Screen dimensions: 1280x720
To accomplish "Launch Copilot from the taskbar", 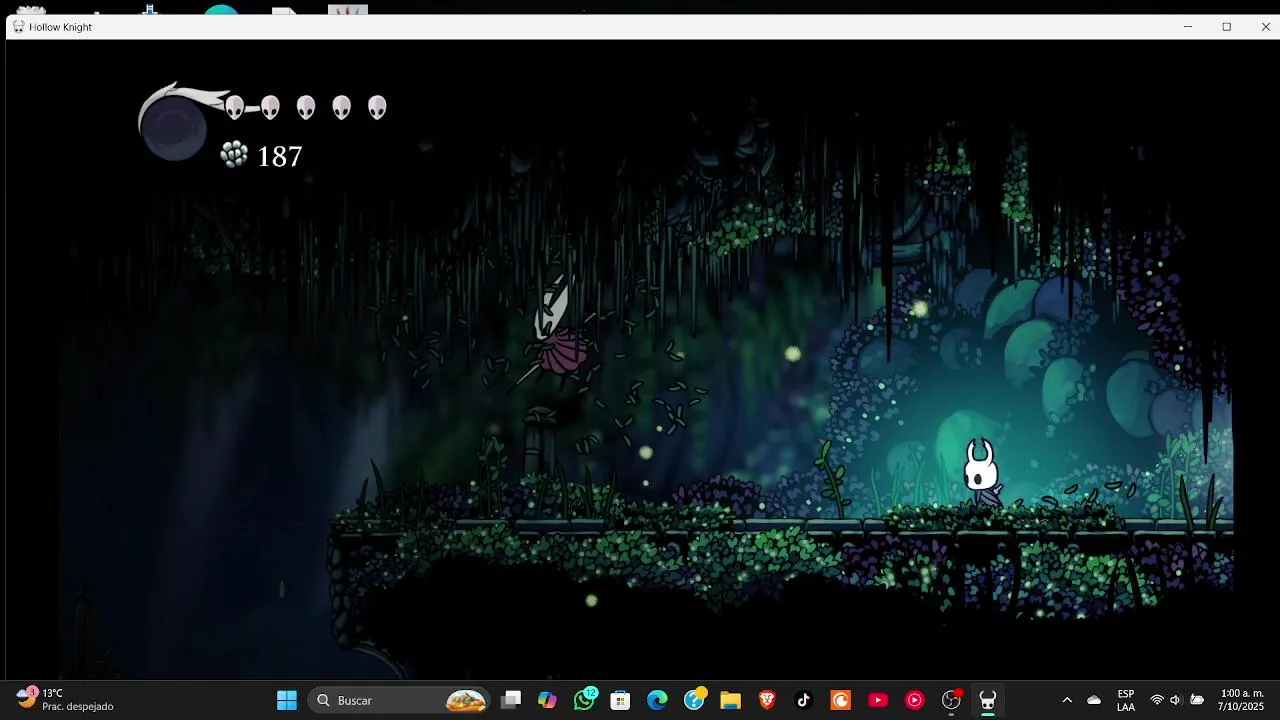I will (547, 700).
